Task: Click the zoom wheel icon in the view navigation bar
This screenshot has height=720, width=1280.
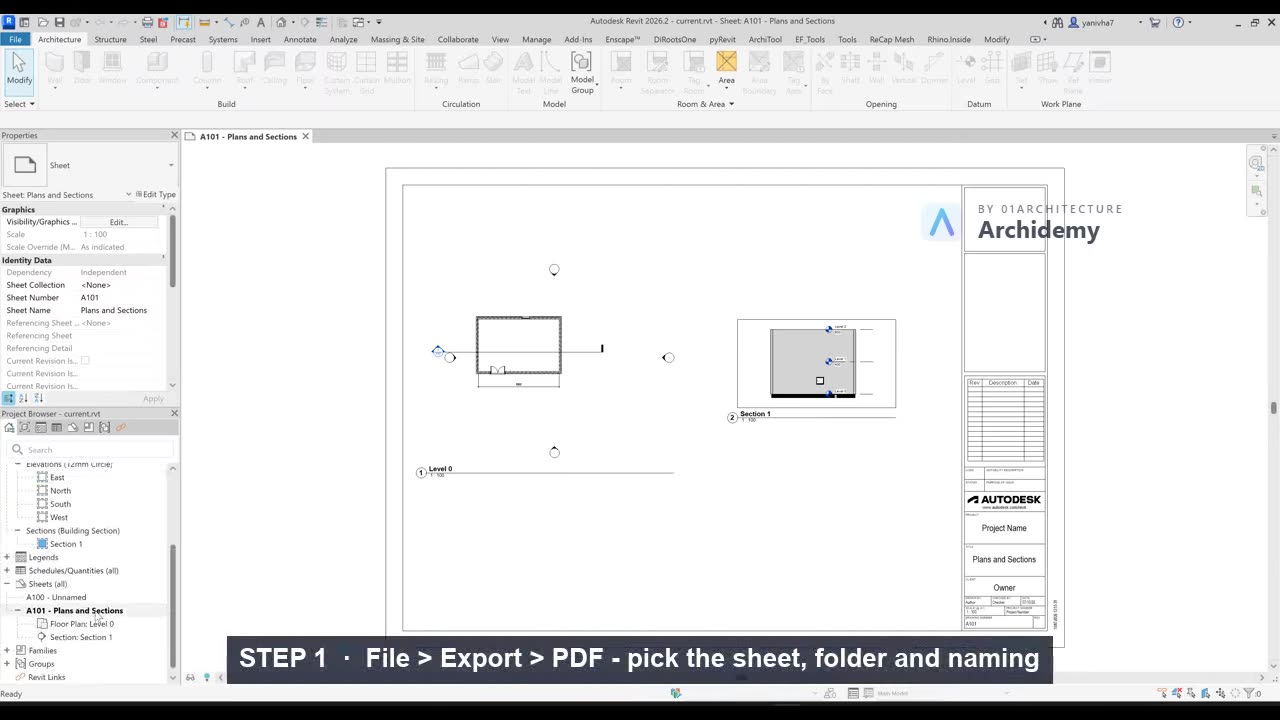Action: tap(1256, 163)
